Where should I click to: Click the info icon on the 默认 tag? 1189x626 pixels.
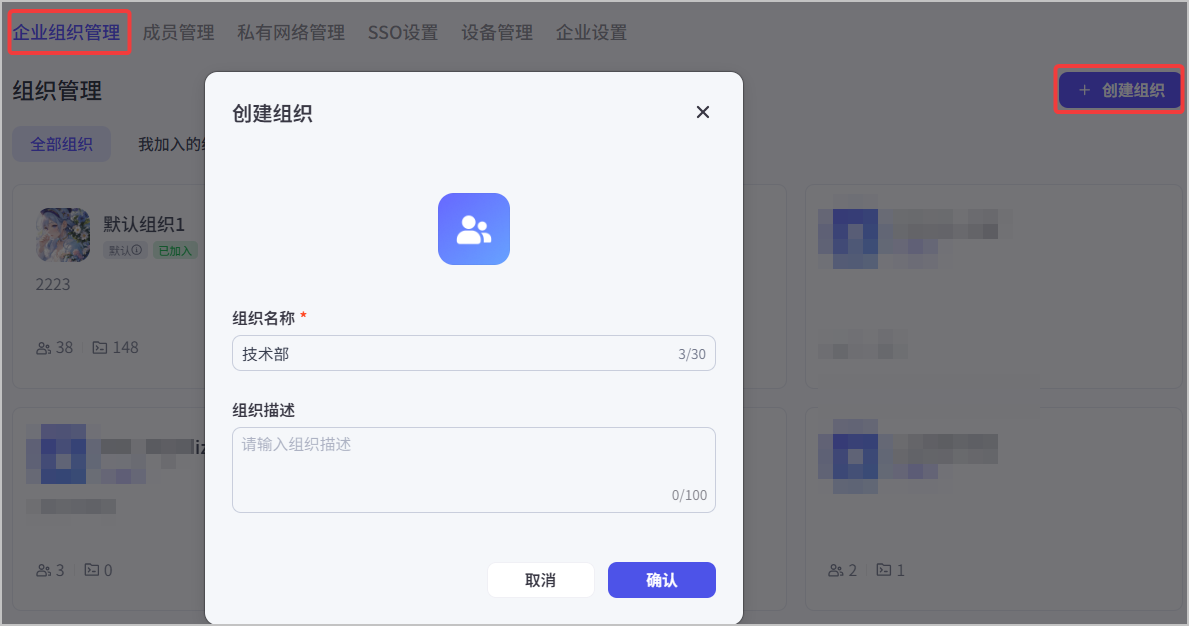pyautogui.click(x=137, y=250)
